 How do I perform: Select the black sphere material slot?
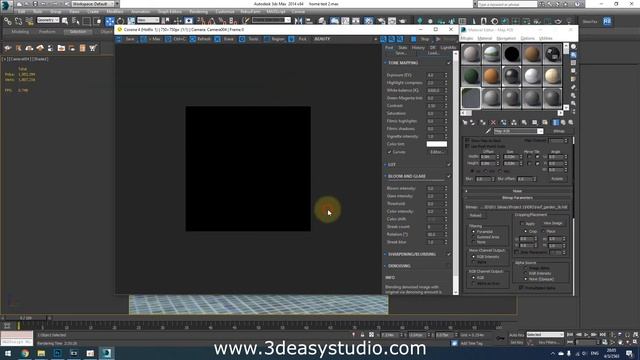click(511, 54)
